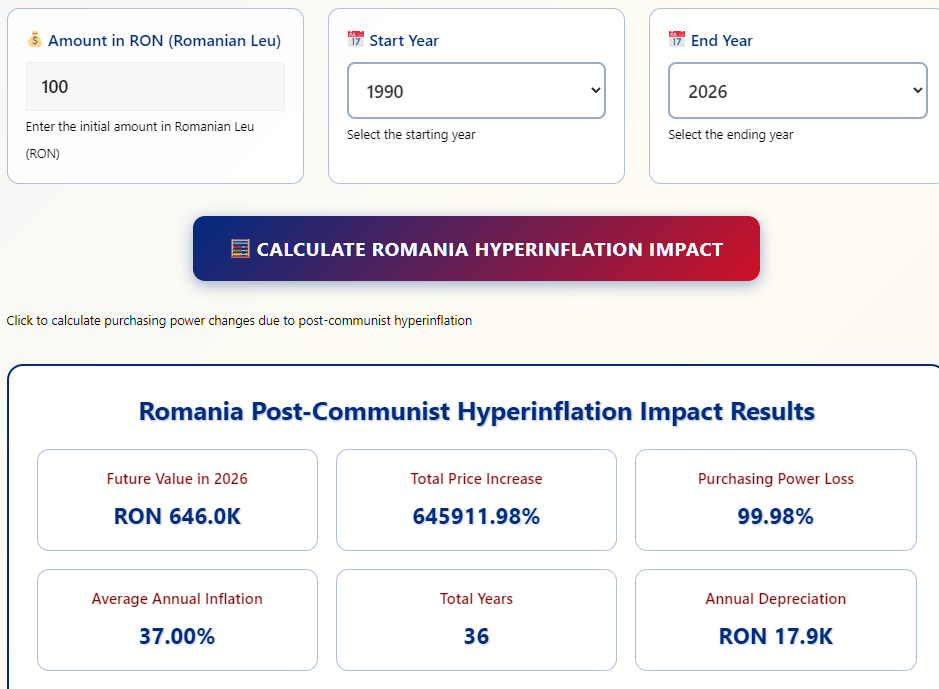Click the 'Click to calculate purchasing power' caption
This screenshot has width=939, height=689.
239,320
